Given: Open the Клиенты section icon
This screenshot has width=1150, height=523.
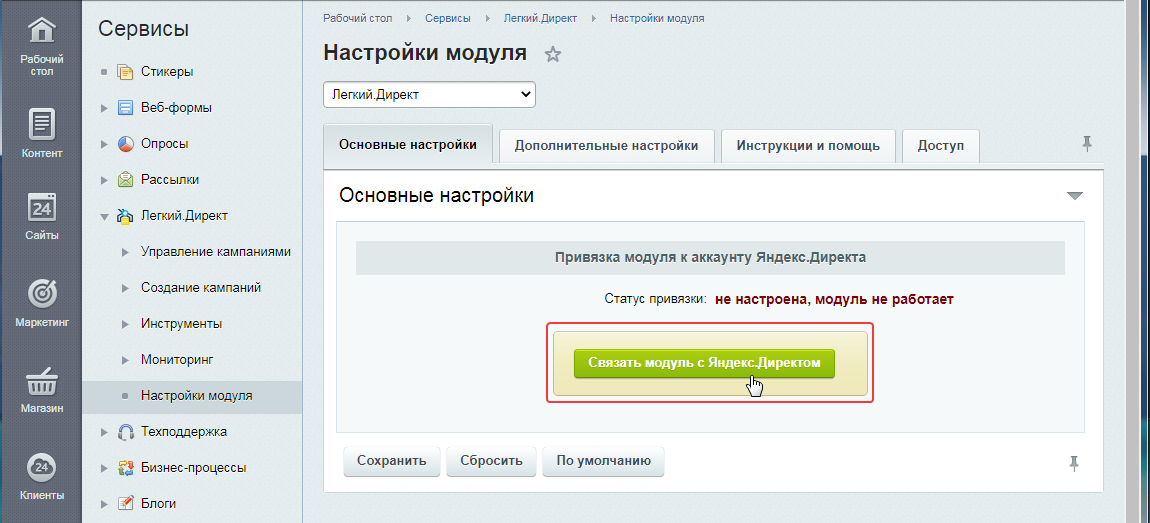Looking at the screenshot, I should [42, 467].
